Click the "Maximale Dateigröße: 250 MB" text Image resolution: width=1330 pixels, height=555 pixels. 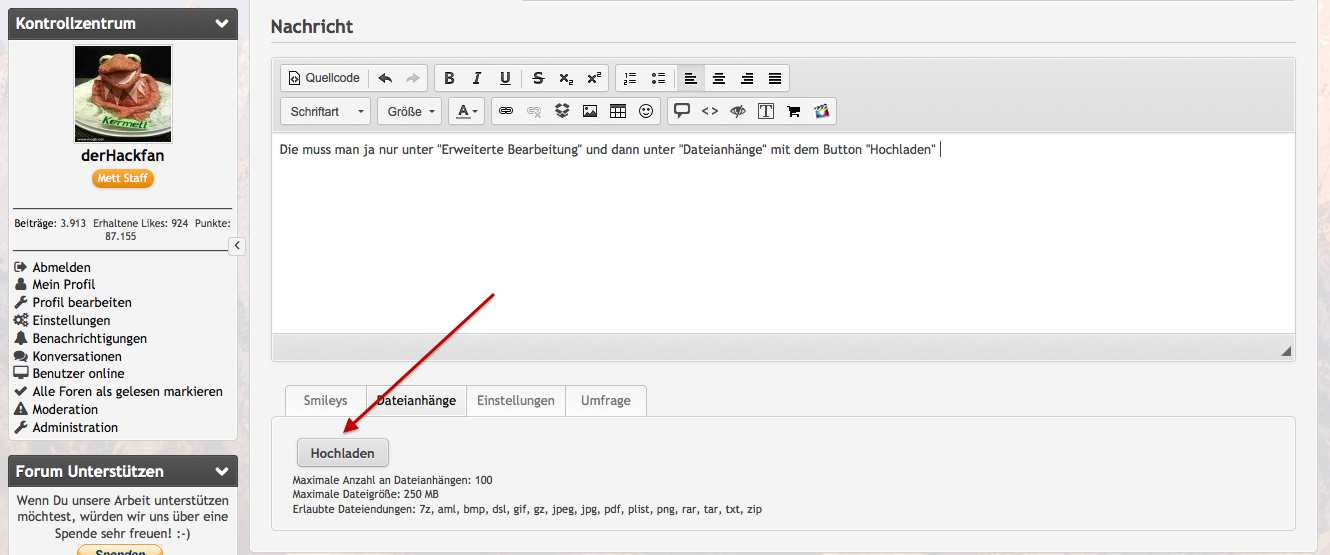point(365,494)
